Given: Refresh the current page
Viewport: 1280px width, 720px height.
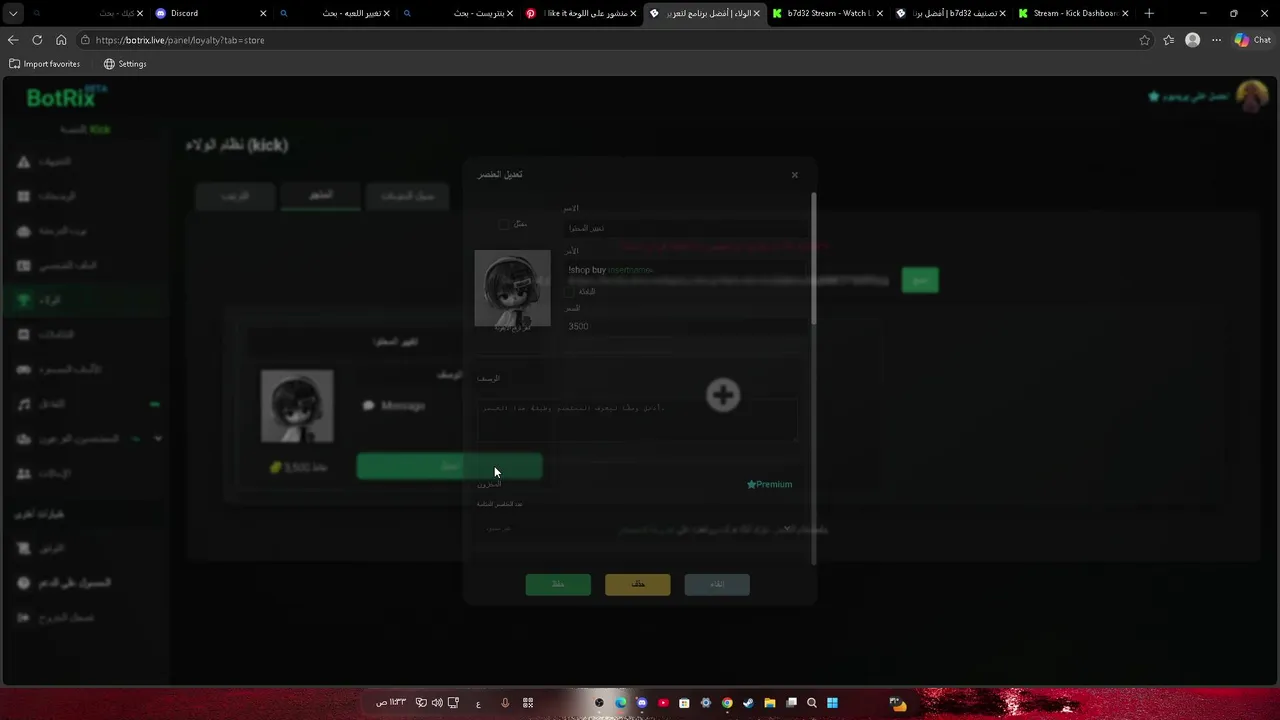Looking at the screenshot, I should pyautogui.click(x=37, y=40).
